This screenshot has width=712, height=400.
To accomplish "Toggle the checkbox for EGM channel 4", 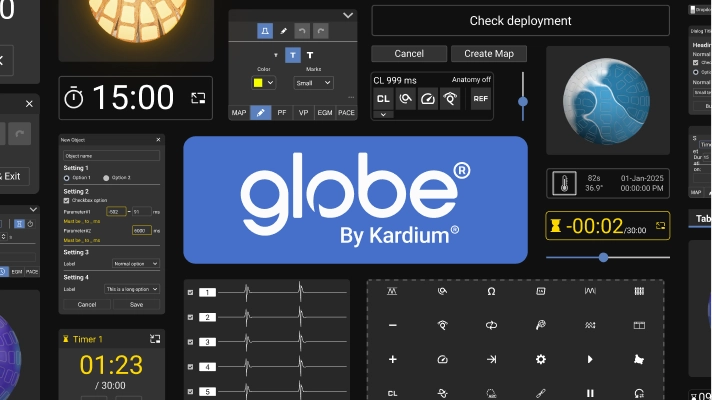I will click(190, 366).
